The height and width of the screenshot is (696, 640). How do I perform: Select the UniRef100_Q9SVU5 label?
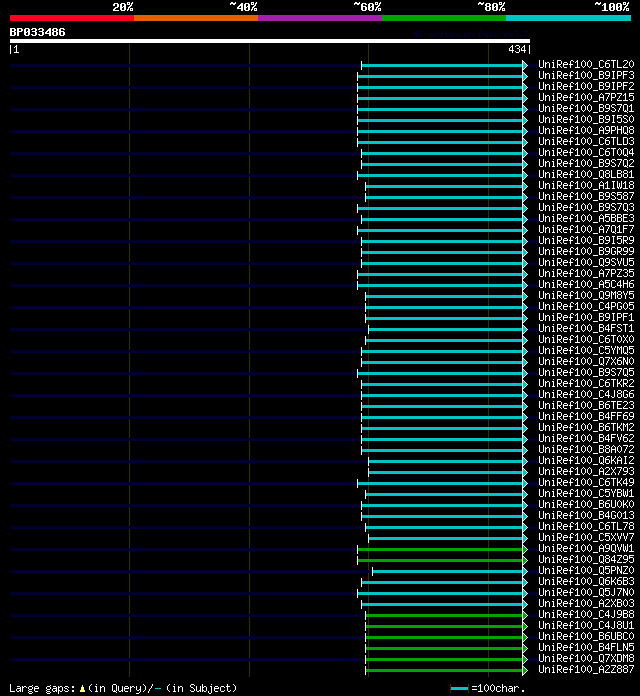coord(586,262)
